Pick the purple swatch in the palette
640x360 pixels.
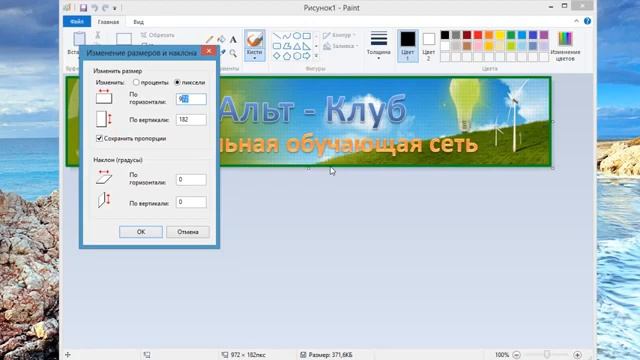(544, 35)
